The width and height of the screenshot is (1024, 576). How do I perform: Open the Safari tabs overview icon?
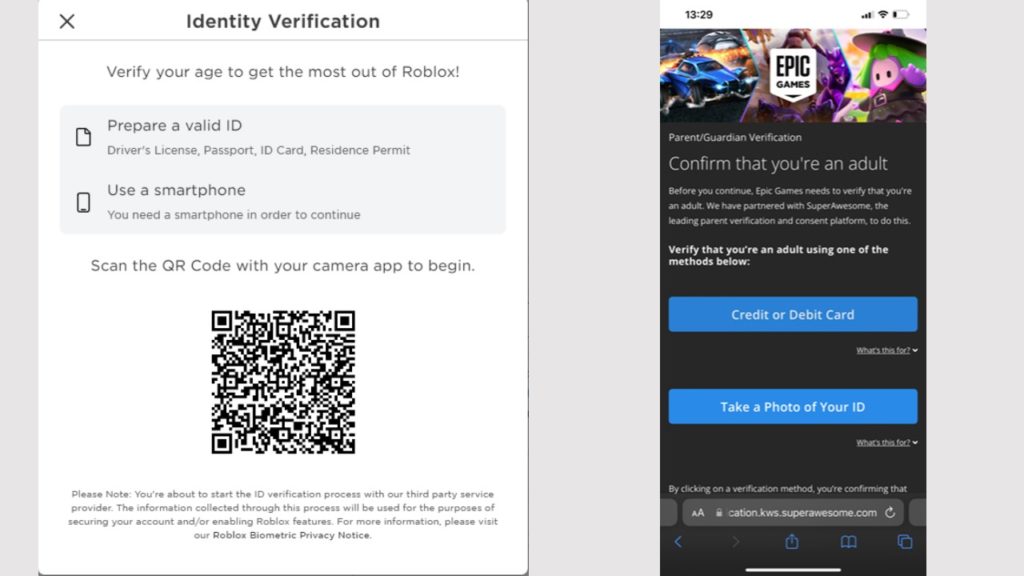coord(904,541)
